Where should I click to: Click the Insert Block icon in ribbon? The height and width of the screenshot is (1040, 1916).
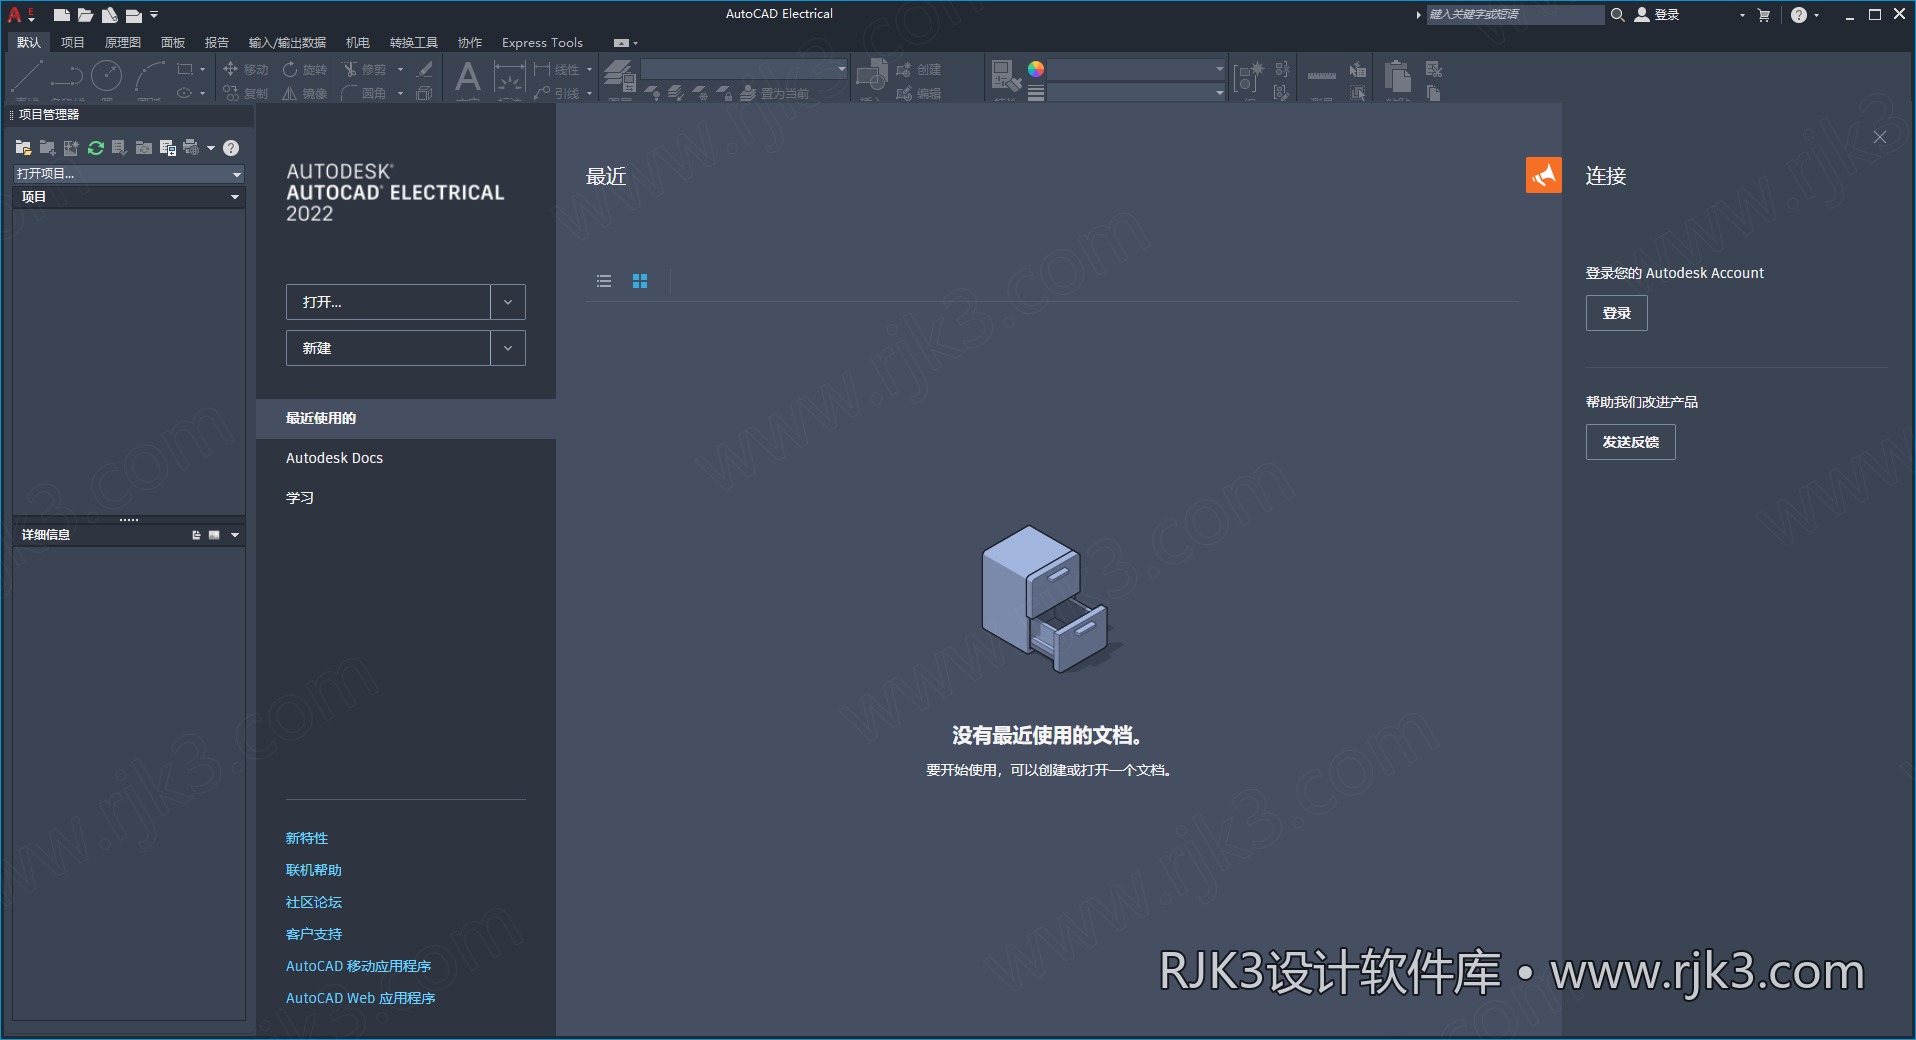(872, 76)
